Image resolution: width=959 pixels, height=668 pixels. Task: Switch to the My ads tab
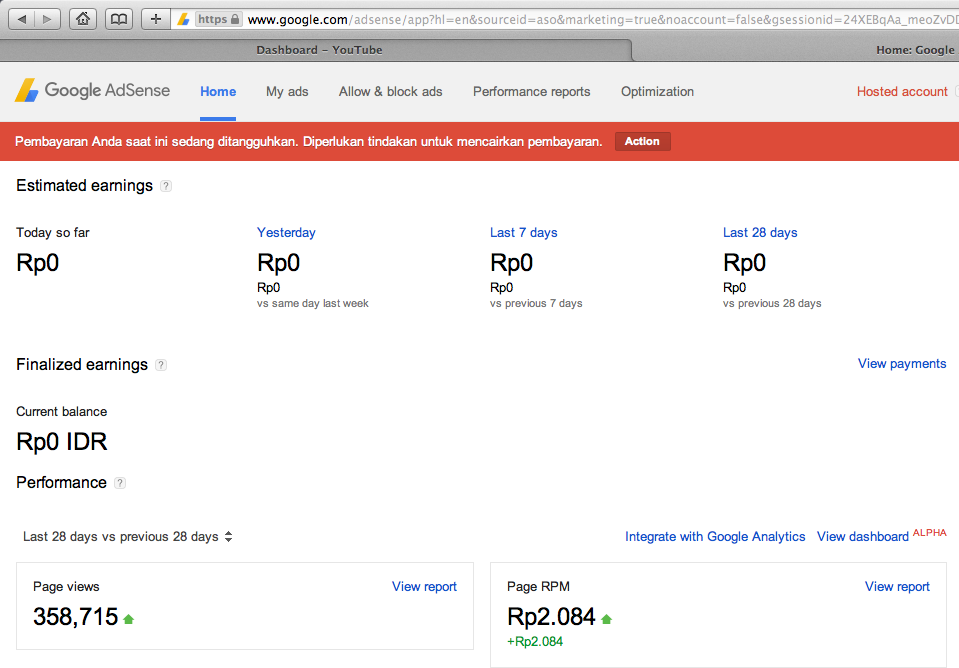point(287,92)
